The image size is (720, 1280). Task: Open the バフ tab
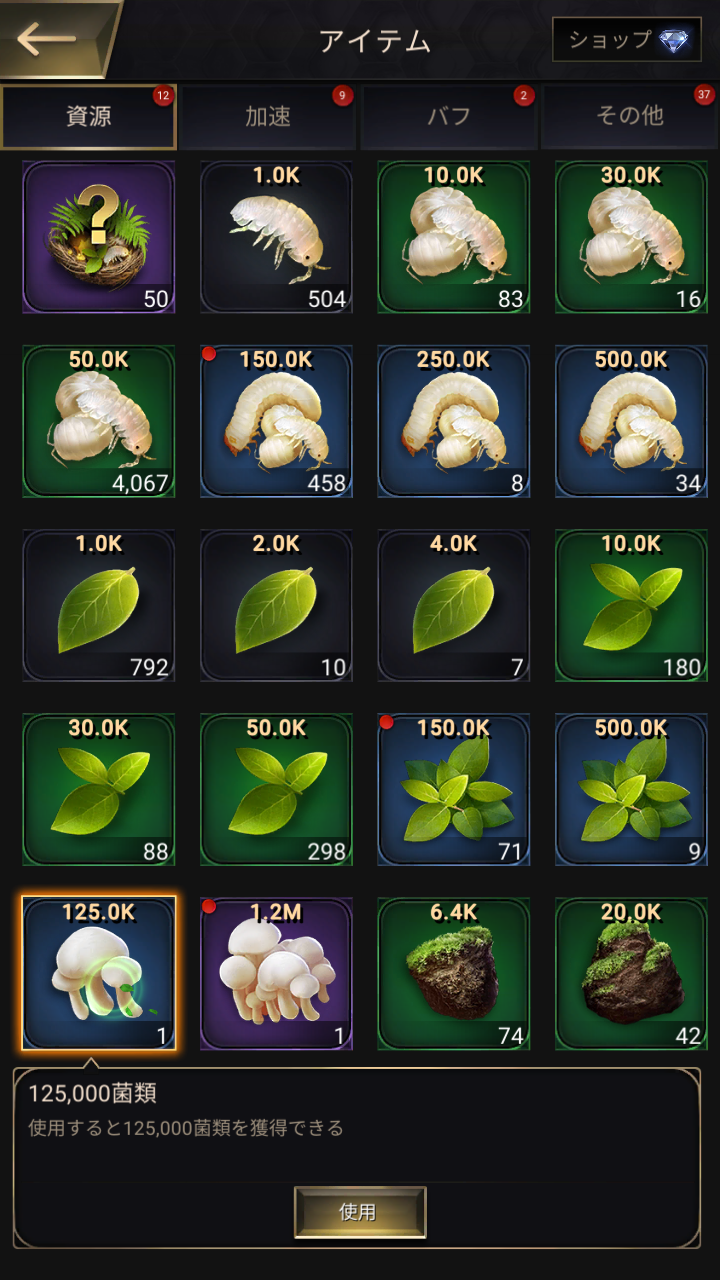[448, 117]
